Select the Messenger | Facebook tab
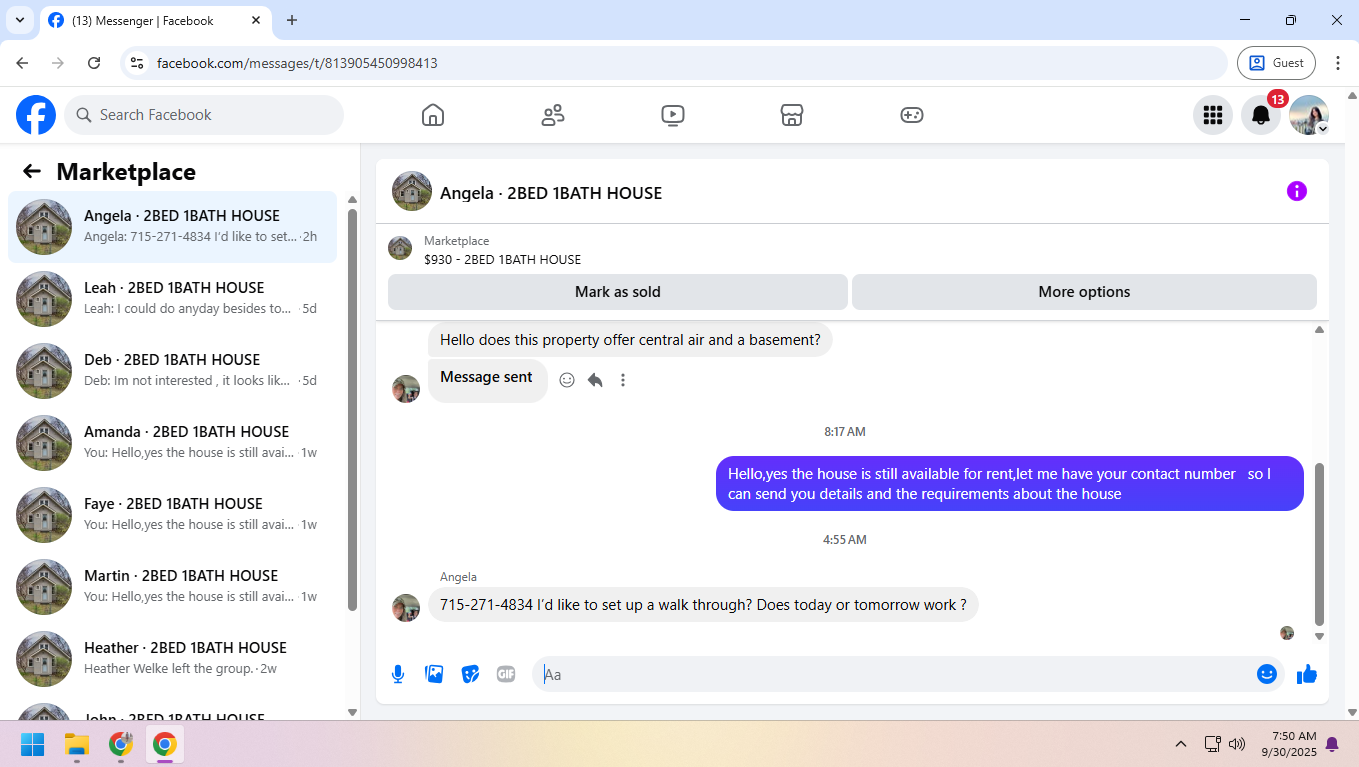1359x767 pixels. point(155,21)
